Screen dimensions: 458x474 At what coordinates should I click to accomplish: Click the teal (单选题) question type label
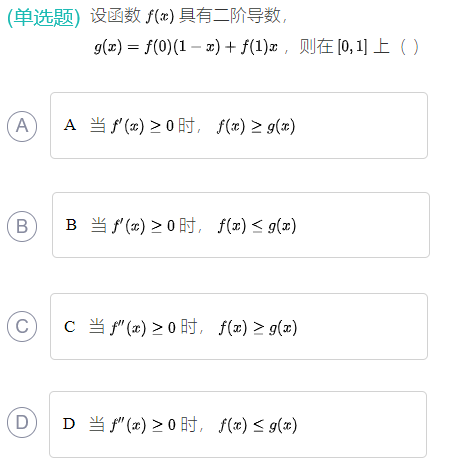[x=44, y=17]
